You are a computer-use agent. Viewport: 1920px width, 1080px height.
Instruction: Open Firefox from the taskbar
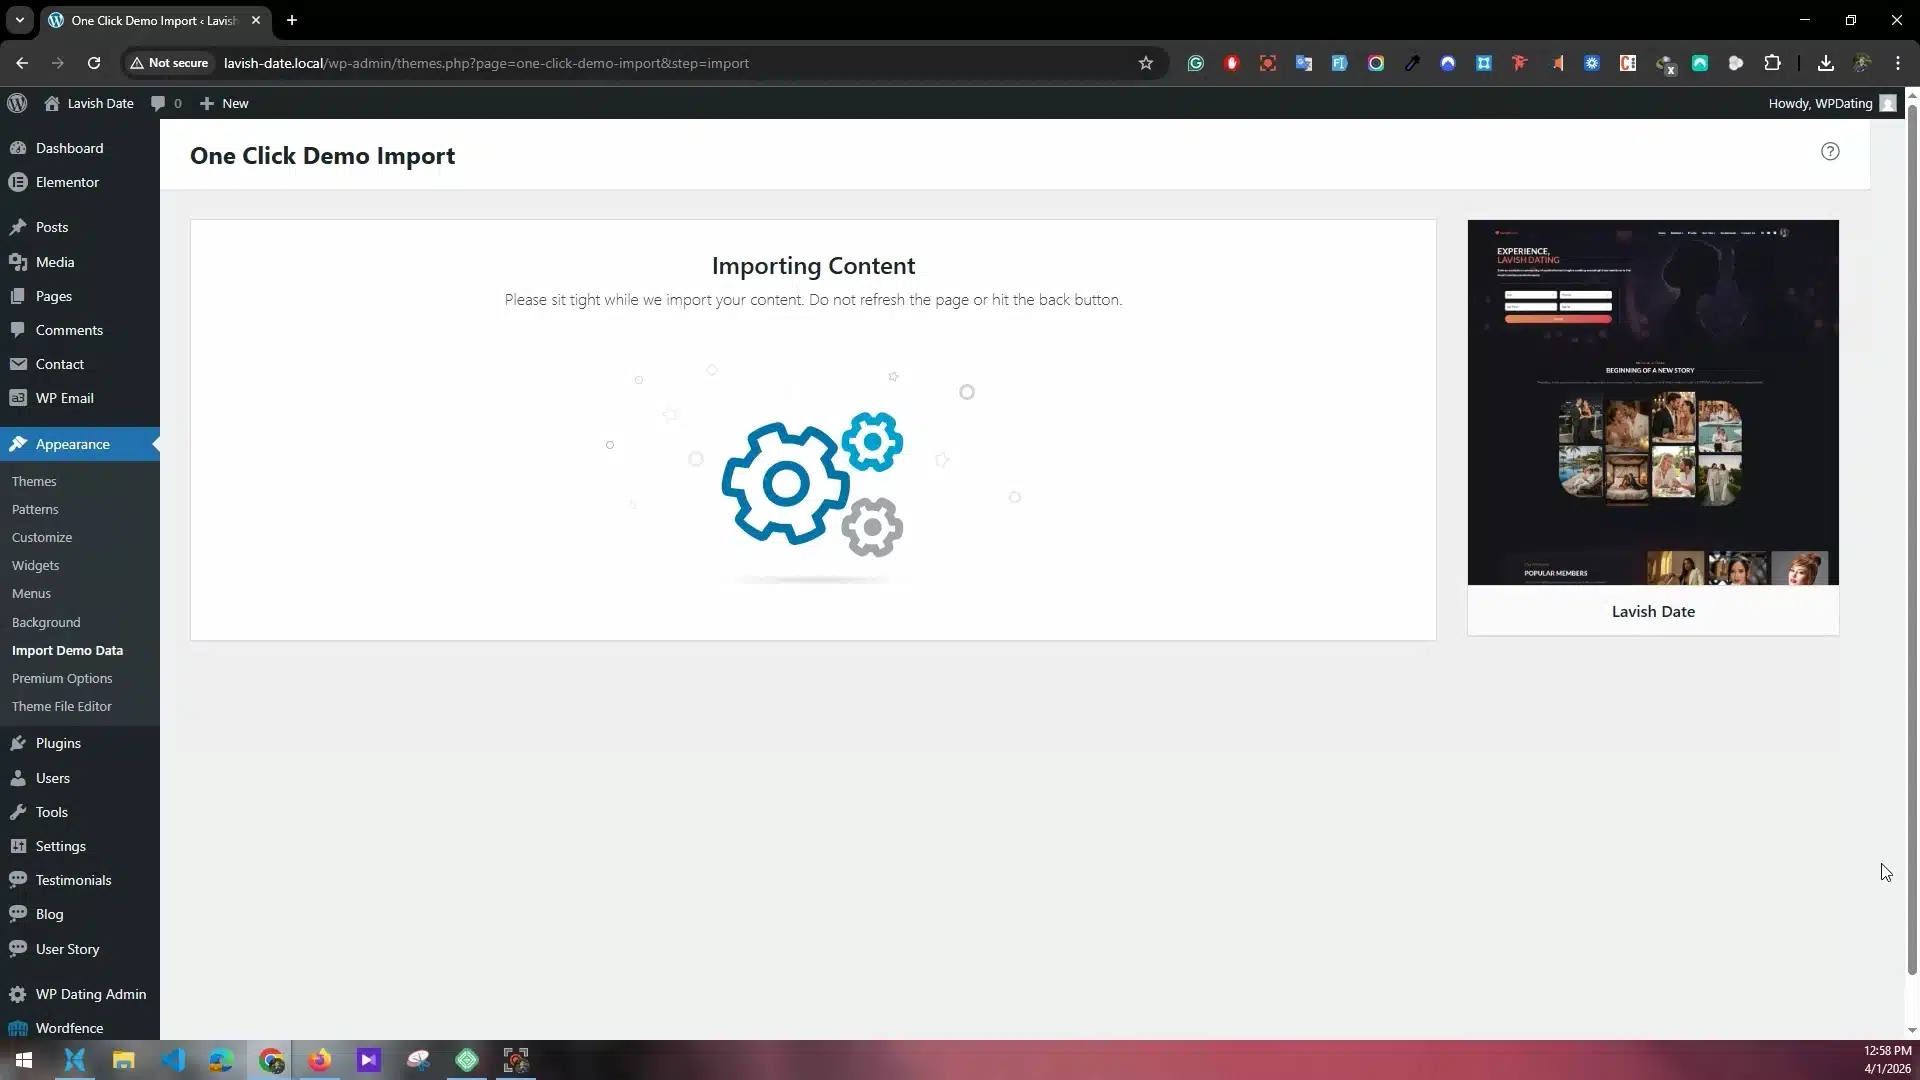(320, 1060)
